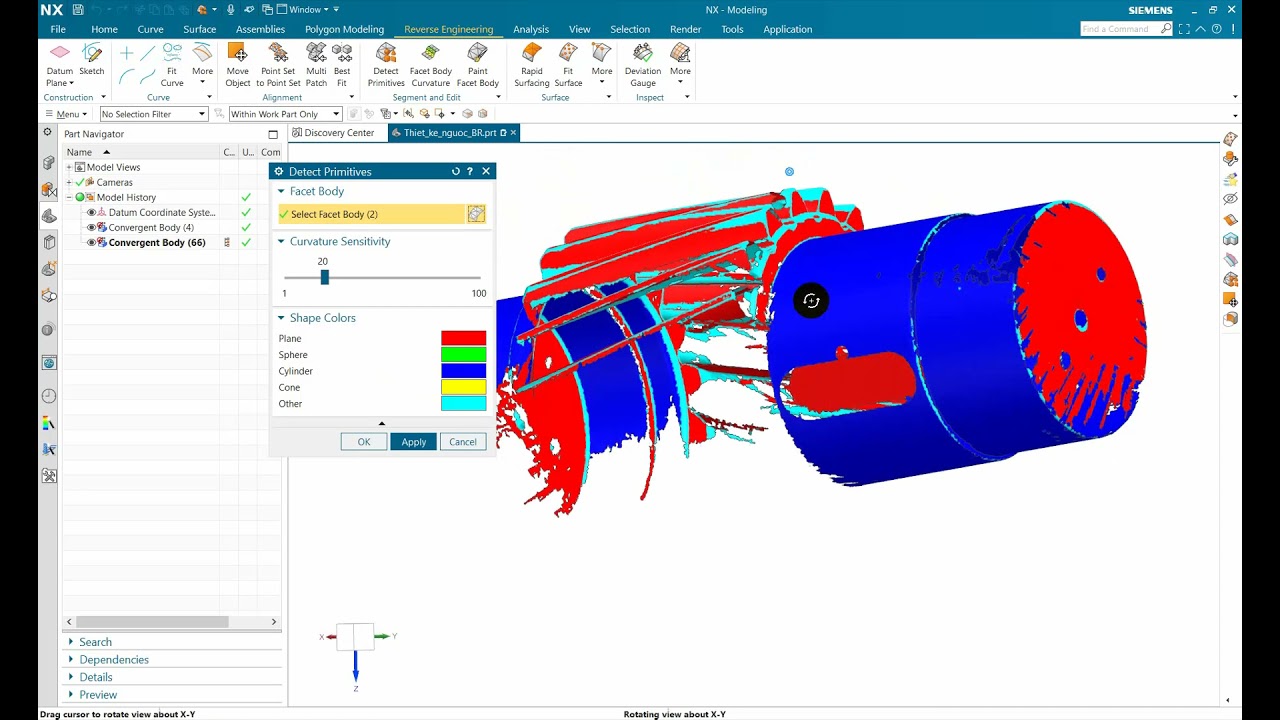Open Detect Primitives dialog help

click(470, 171)
